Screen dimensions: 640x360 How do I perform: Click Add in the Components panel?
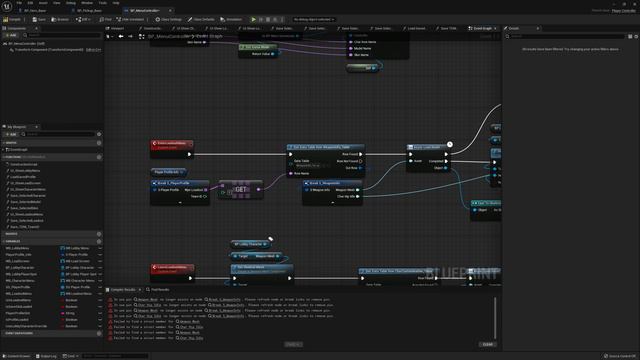[x=11, y=36]
